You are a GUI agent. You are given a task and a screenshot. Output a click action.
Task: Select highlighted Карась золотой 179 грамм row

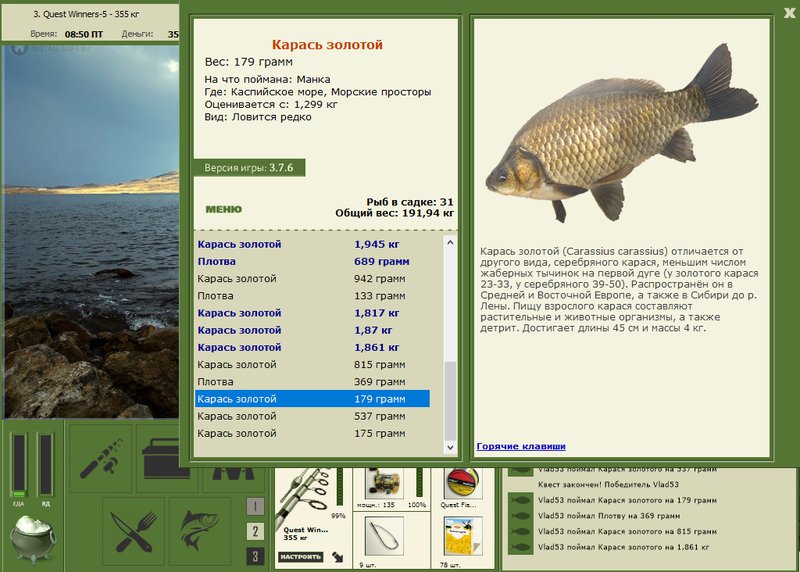click(312, 399)
